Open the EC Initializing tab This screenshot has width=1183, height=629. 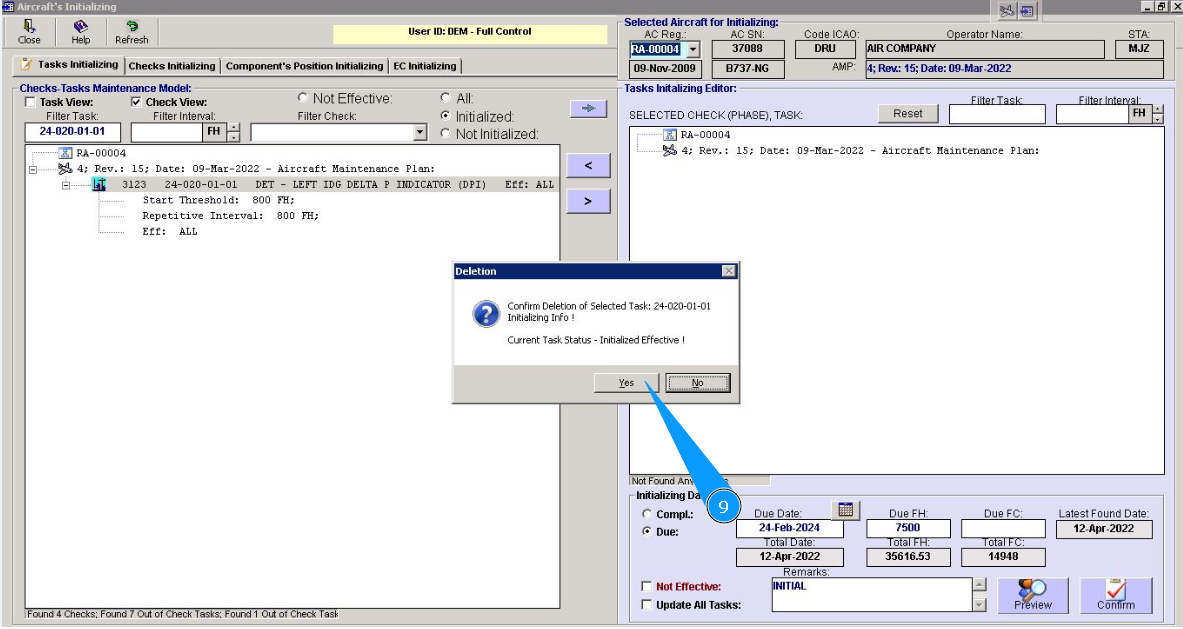coord(425,66)
